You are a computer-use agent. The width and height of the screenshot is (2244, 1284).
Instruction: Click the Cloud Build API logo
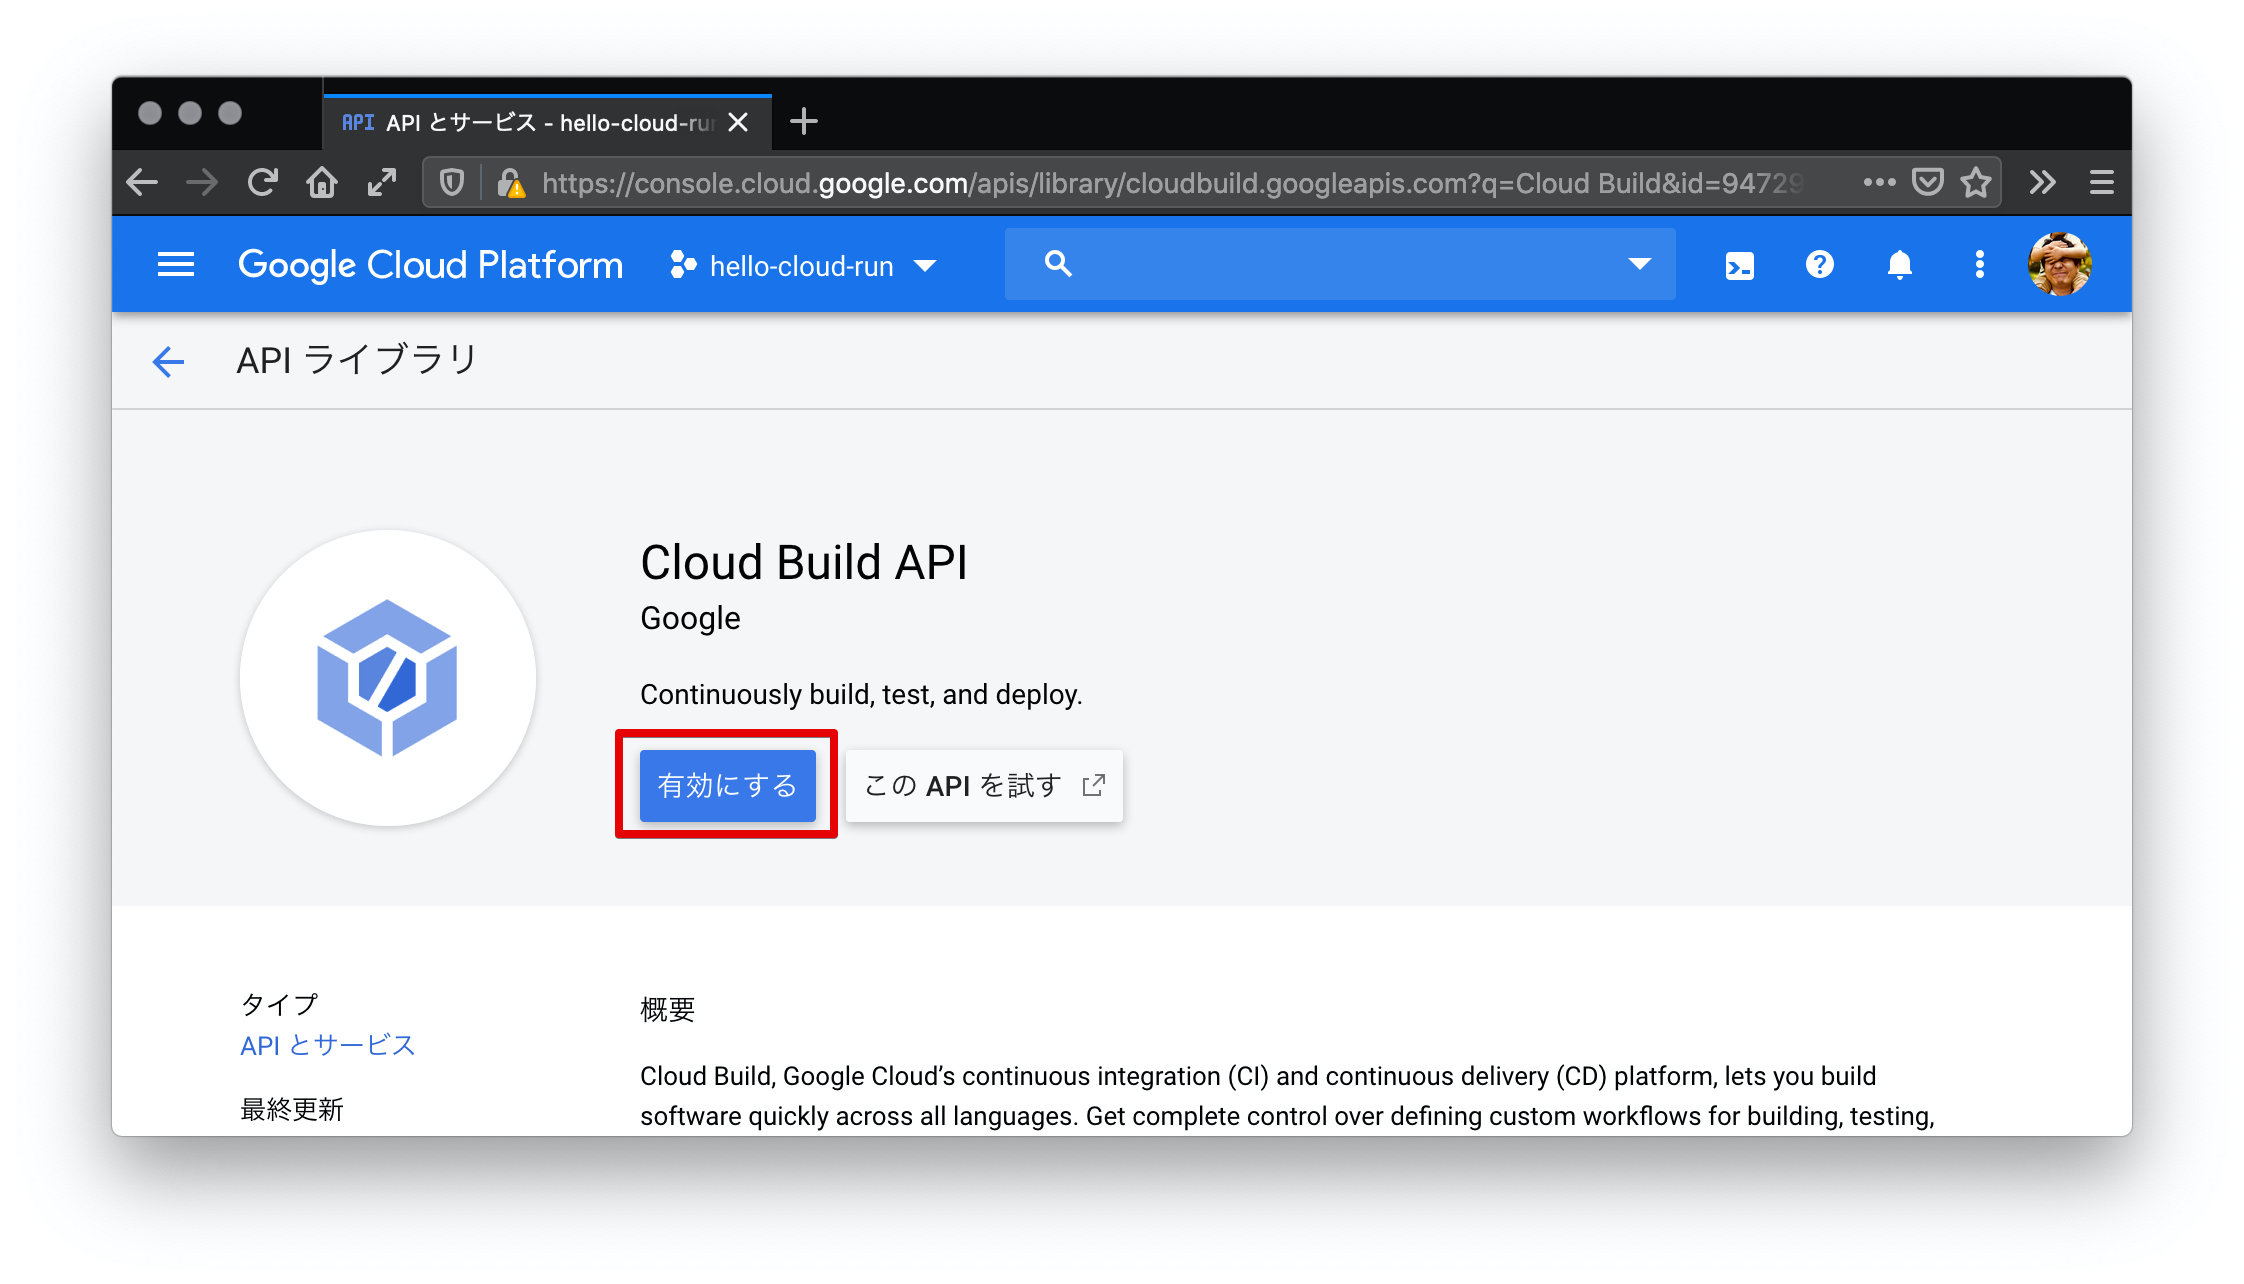click(388, 678)
